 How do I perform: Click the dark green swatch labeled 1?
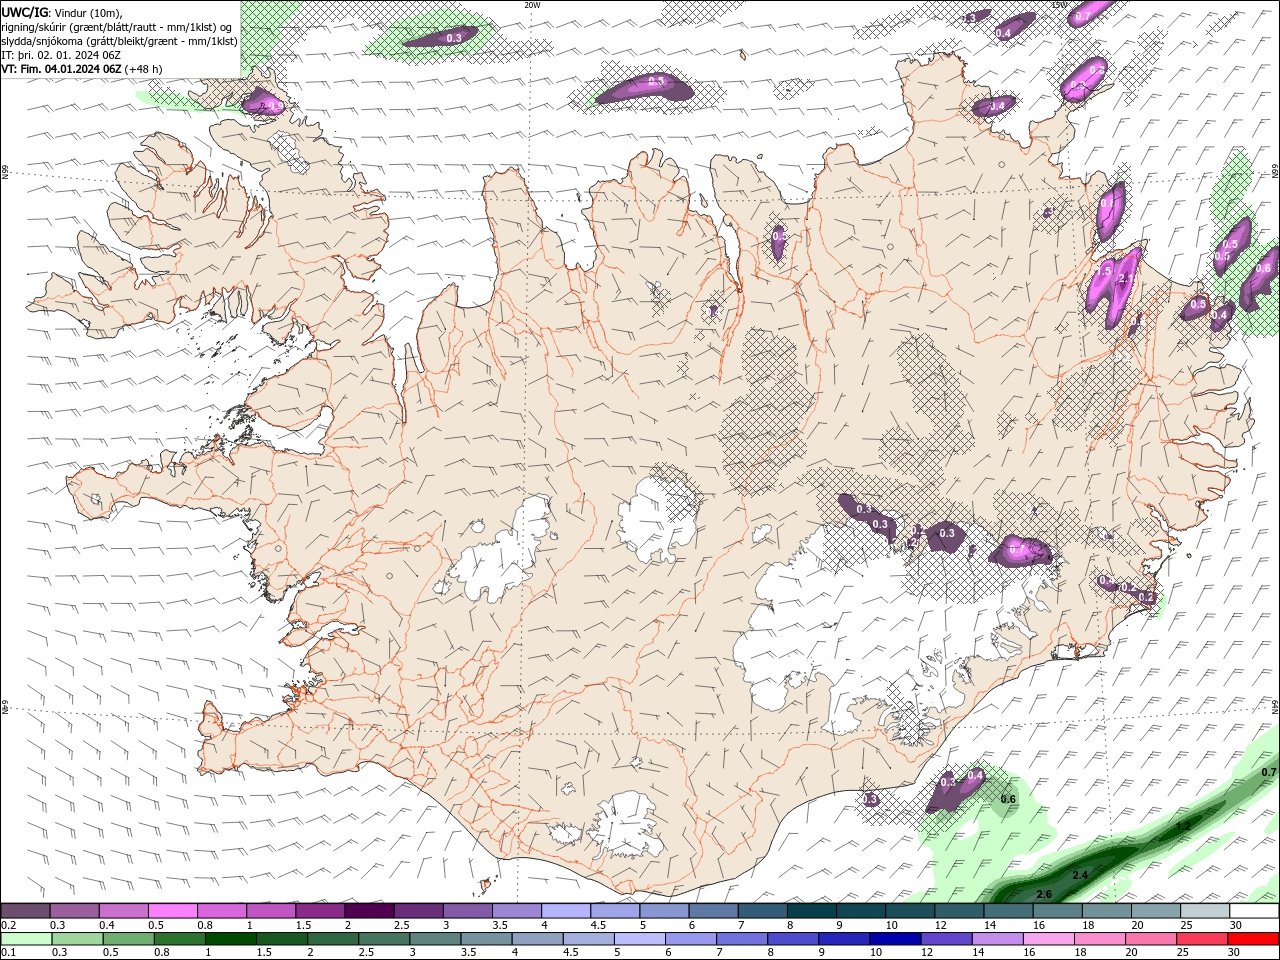click(230, 939)
